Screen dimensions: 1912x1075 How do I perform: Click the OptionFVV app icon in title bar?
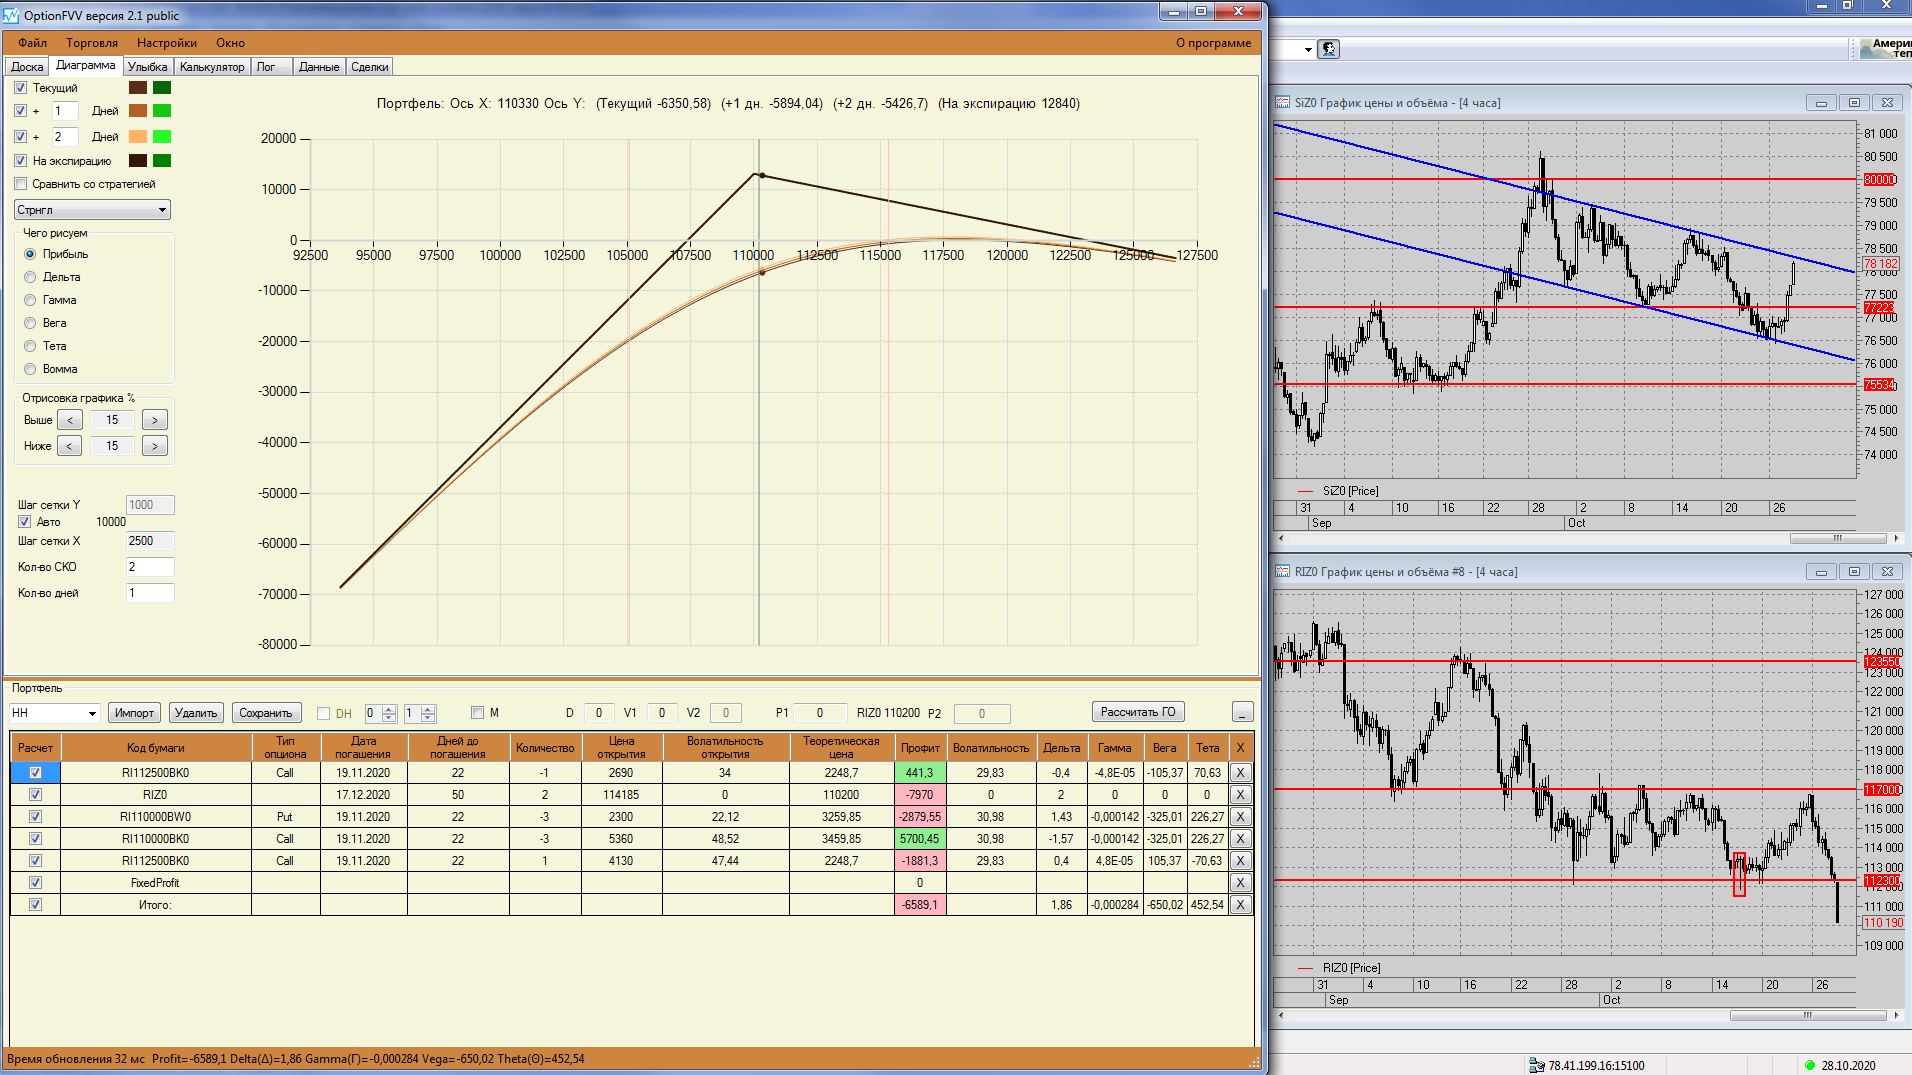pos(12,15)
